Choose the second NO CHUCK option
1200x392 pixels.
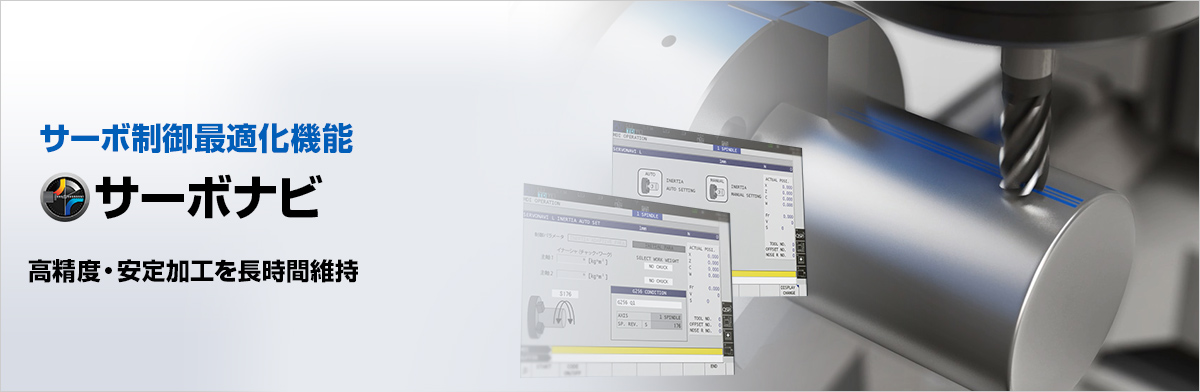[x=658, y=282]
